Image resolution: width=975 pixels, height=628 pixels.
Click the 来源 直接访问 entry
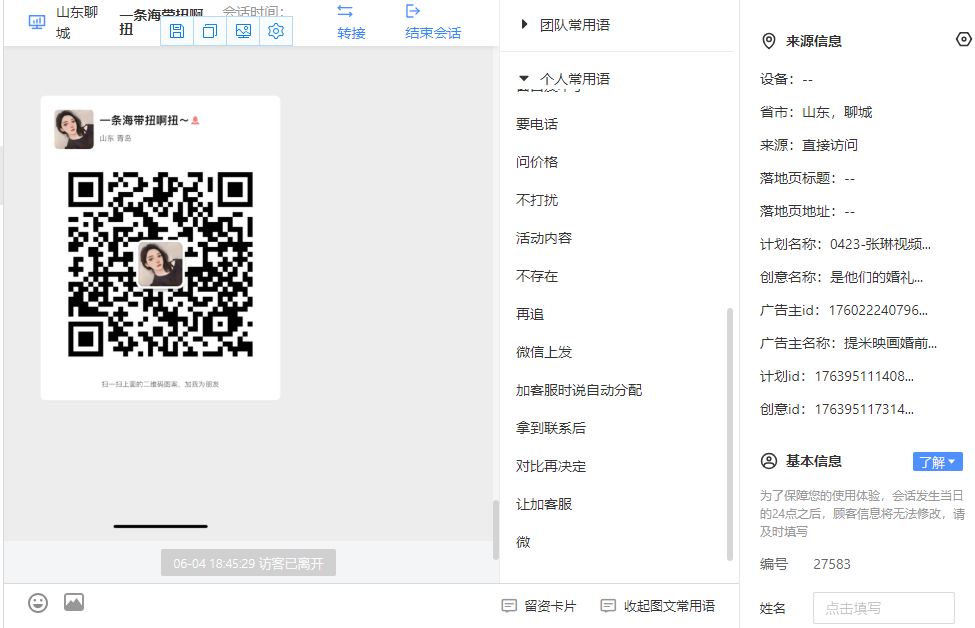click(x=808, y=145)
